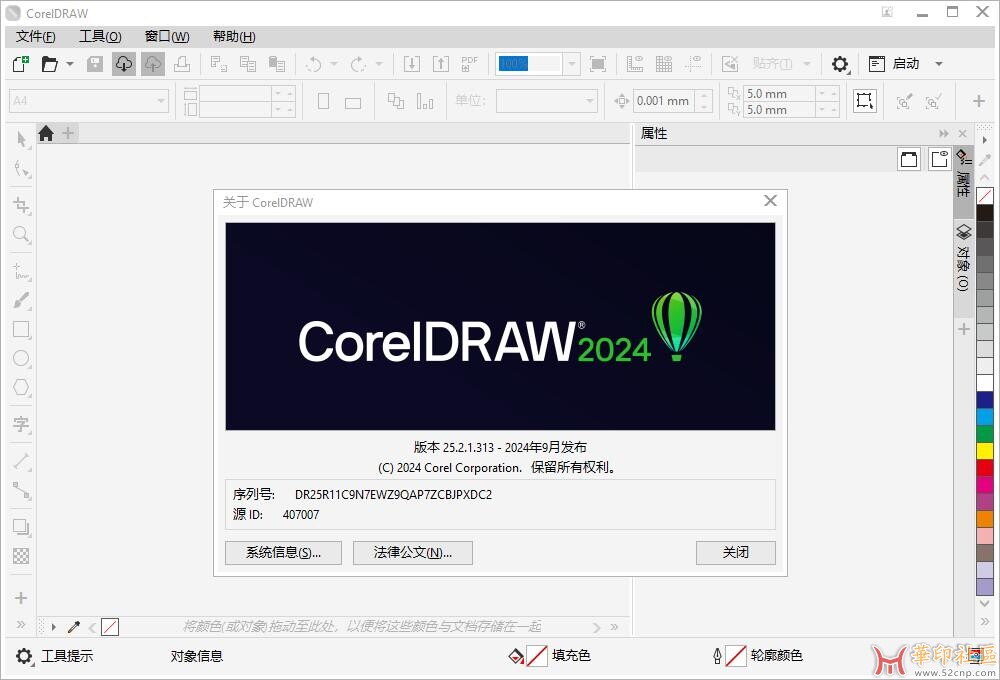Click the 工具提示 status bar label

(68, 656)
